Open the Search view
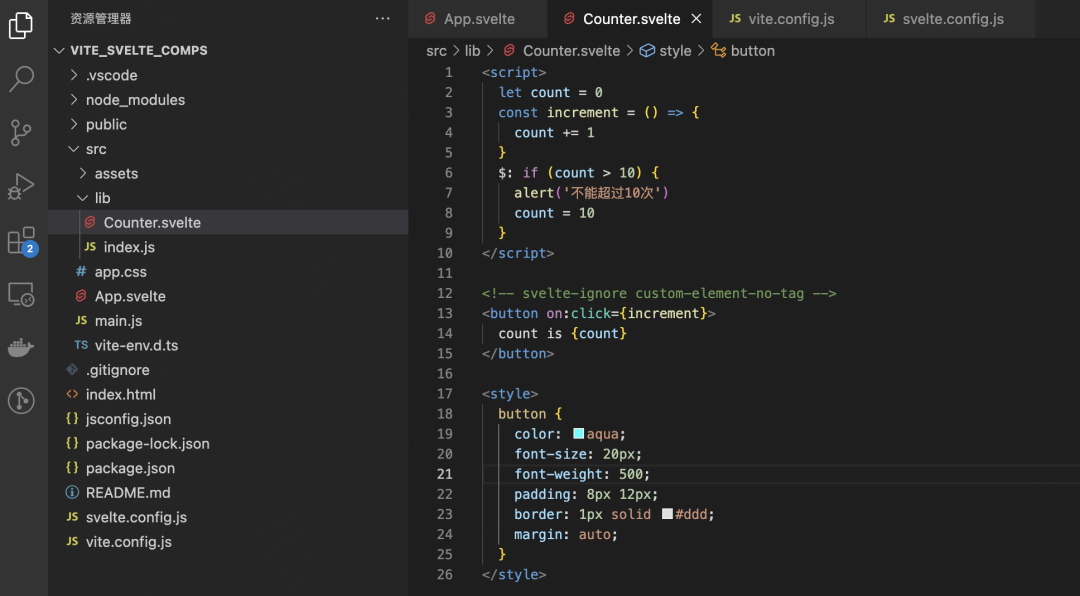This screenshot has height=596, width=1080. 21,79
